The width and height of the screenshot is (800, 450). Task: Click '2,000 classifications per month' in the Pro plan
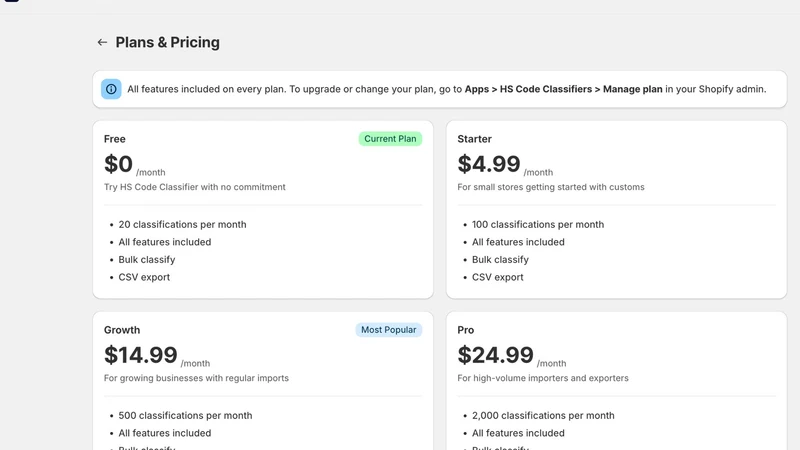coord(543,415)
